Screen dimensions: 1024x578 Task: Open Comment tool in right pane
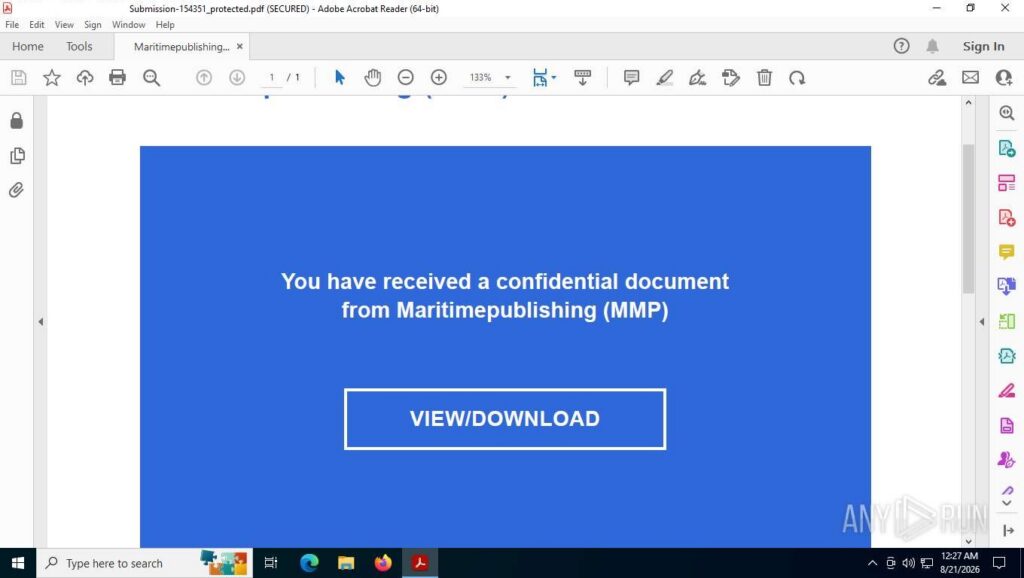[1006, 252]
